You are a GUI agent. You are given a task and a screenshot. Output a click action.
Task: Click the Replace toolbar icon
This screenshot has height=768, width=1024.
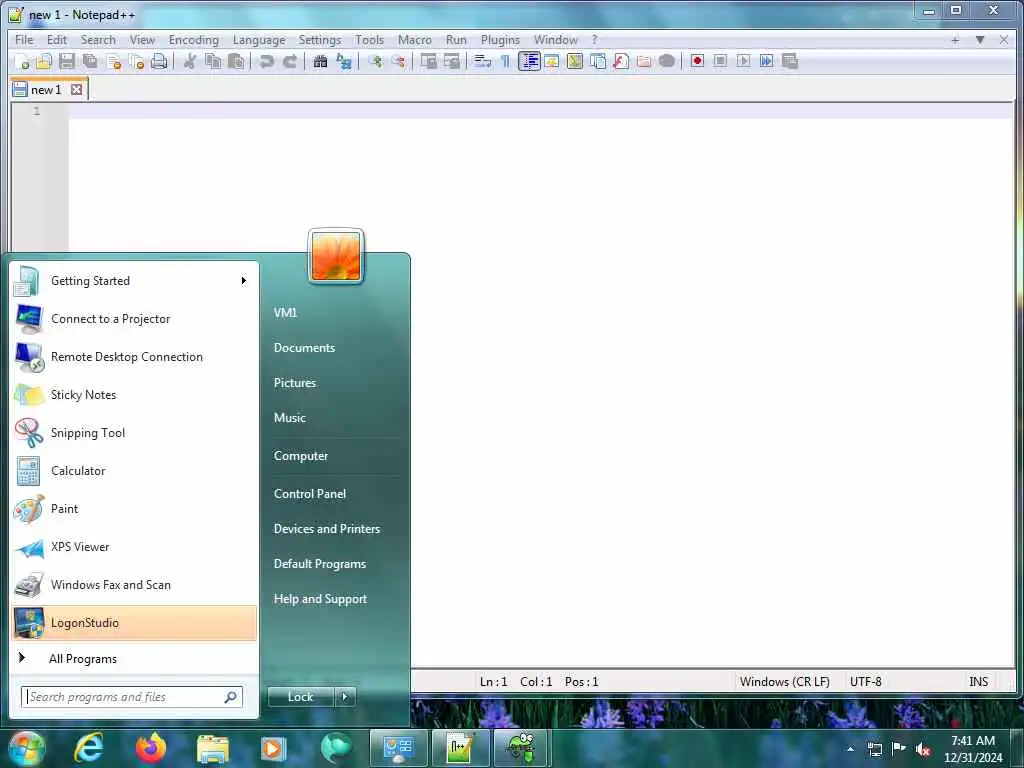(344, 62)
